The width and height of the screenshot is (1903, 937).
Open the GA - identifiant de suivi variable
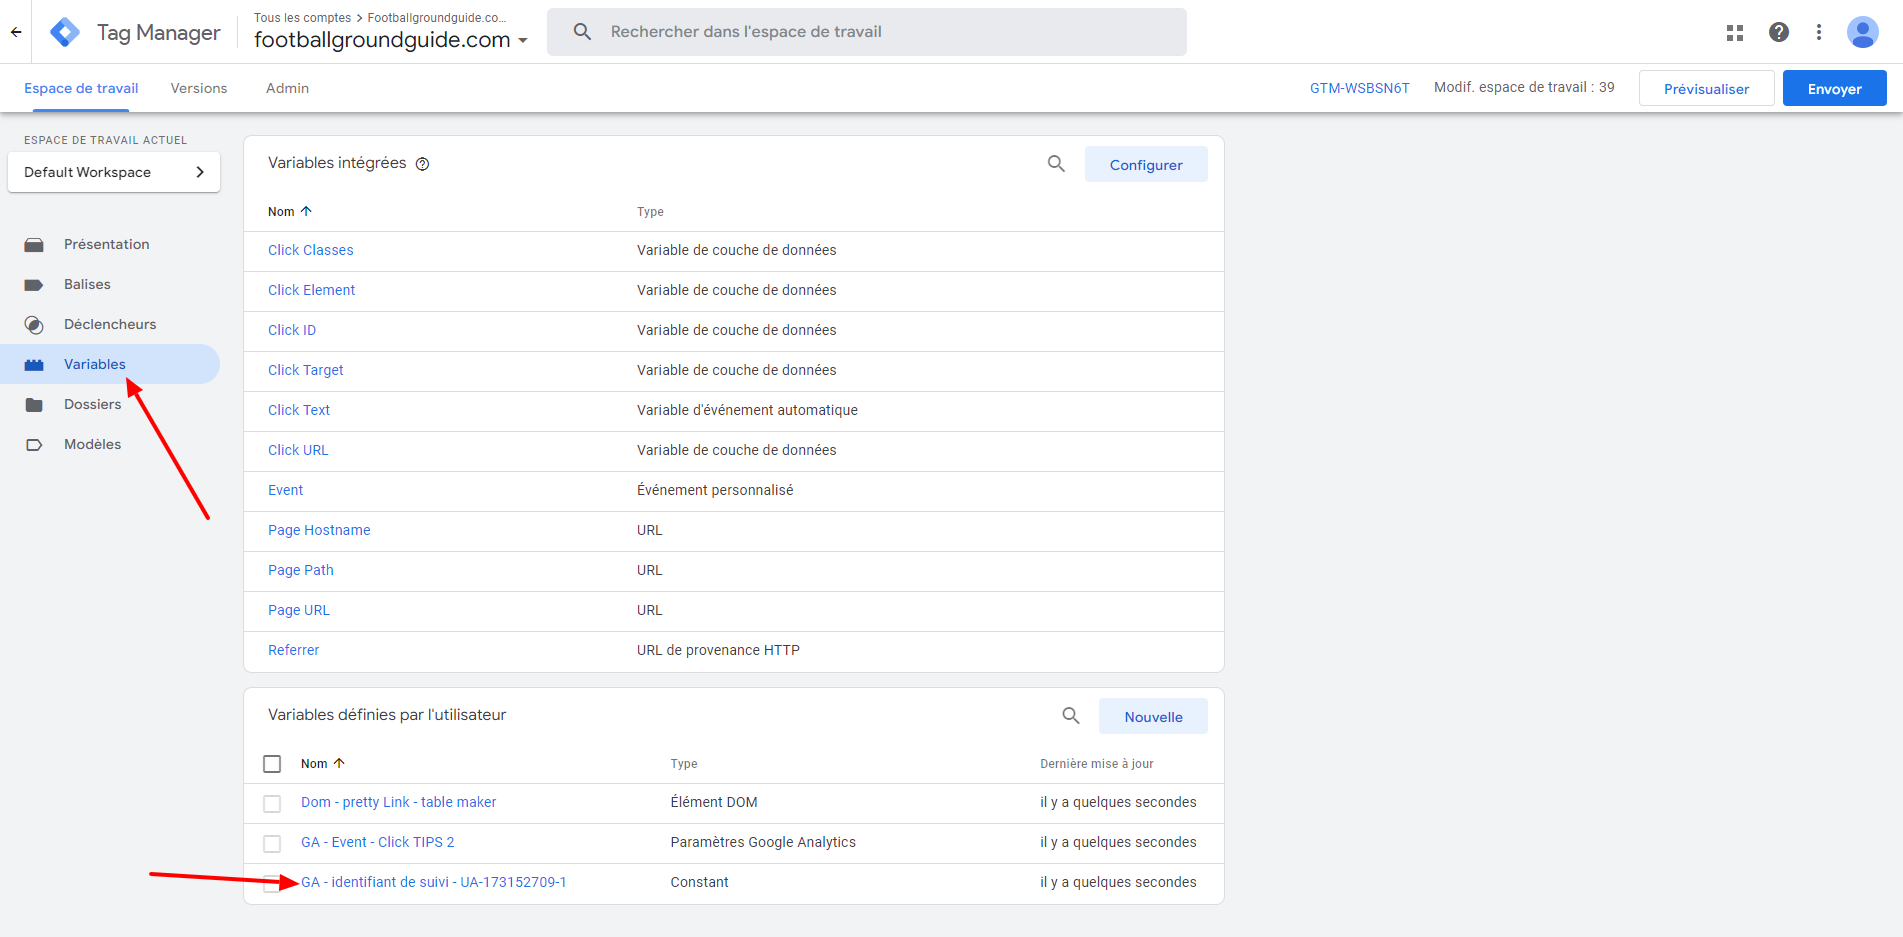click(433, 882)
